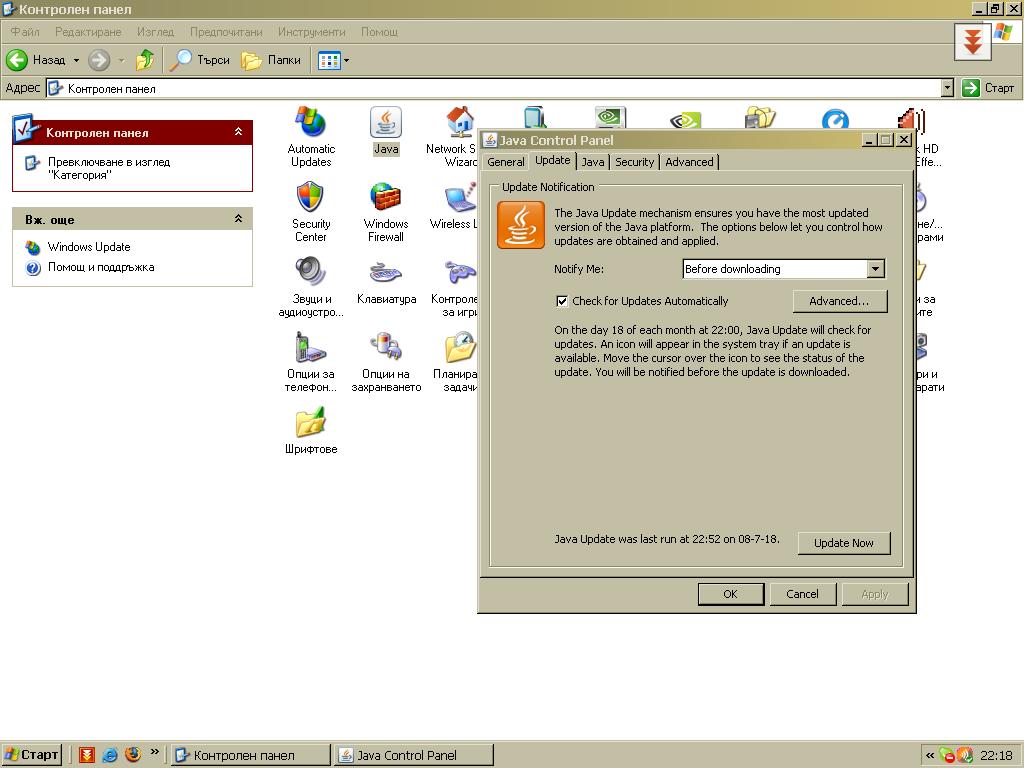Image resolution: width=1024 pixels, height=768 pixels.
Task: Open the Wireless network setup icon
Action: click(454, 206)
